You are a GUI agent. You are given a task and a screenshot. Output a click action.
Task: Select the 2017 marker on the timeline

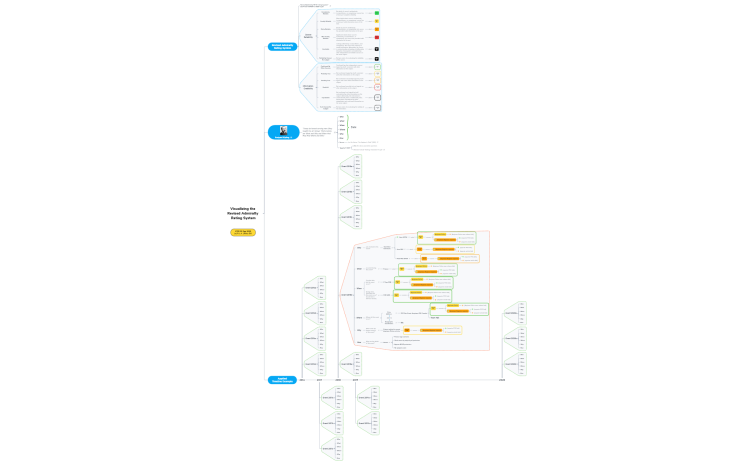[320, 380]
